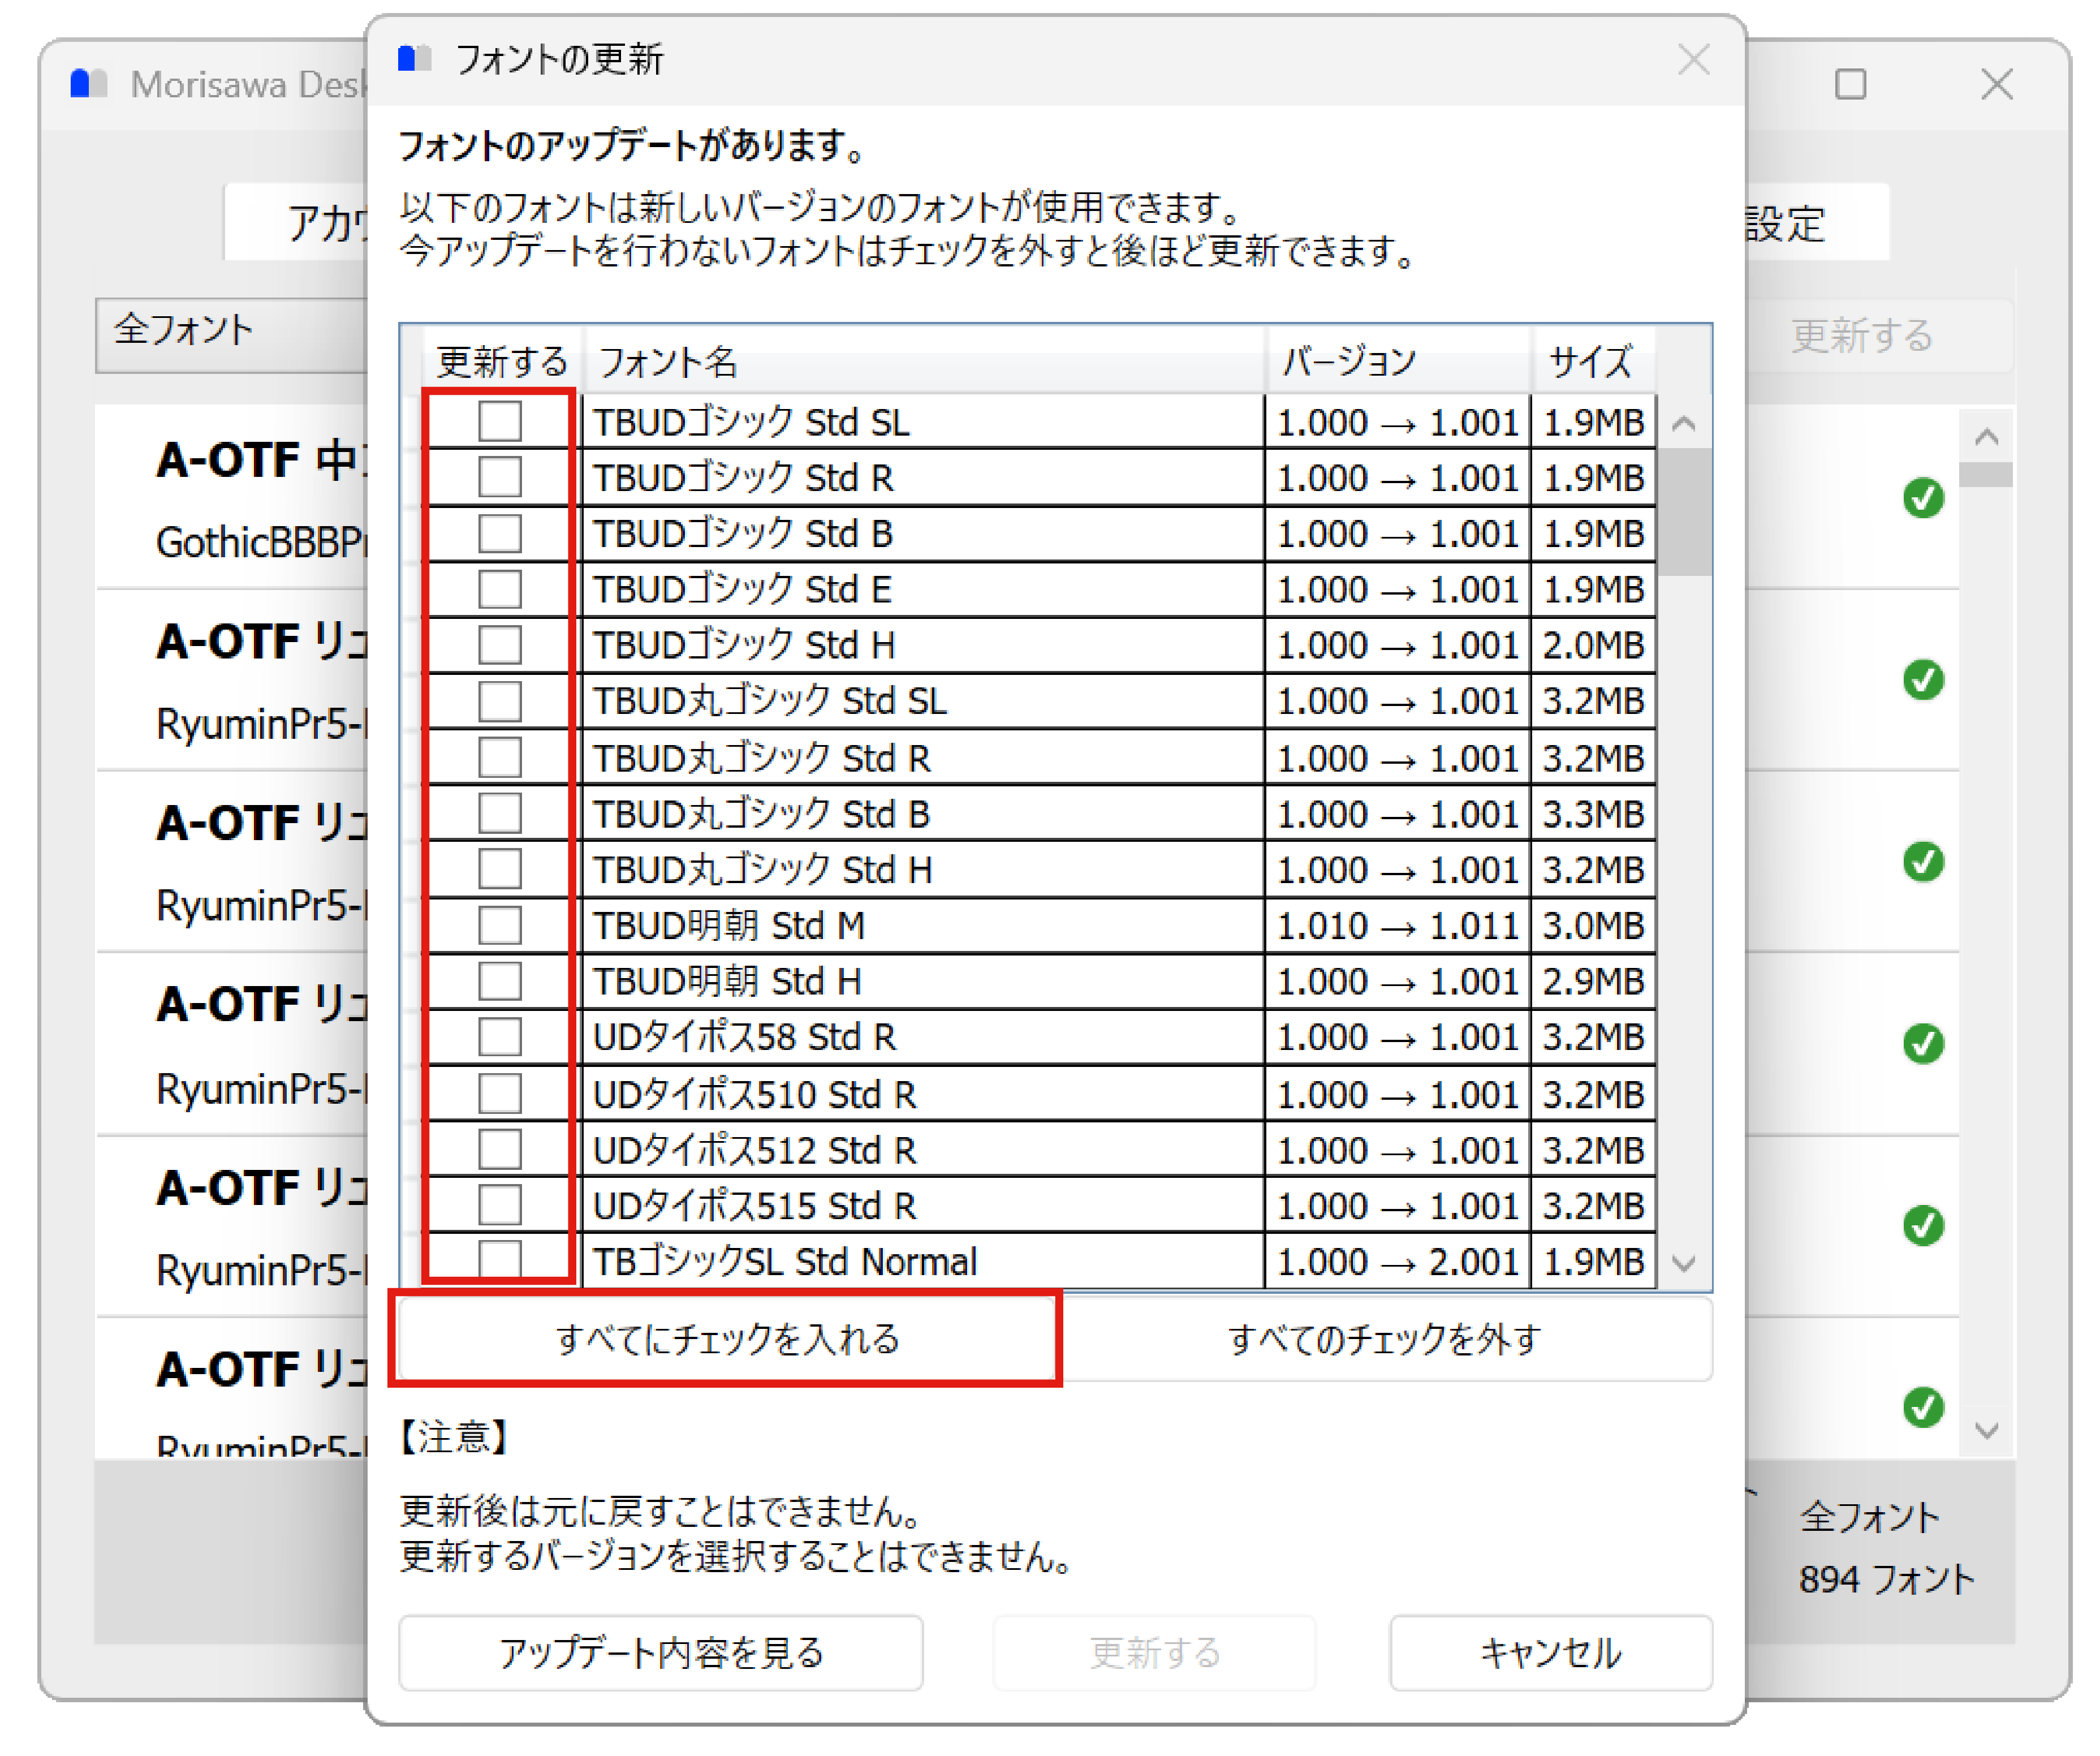Check the TBUDゴシック Std SL update checkbox

coord(500,421)
